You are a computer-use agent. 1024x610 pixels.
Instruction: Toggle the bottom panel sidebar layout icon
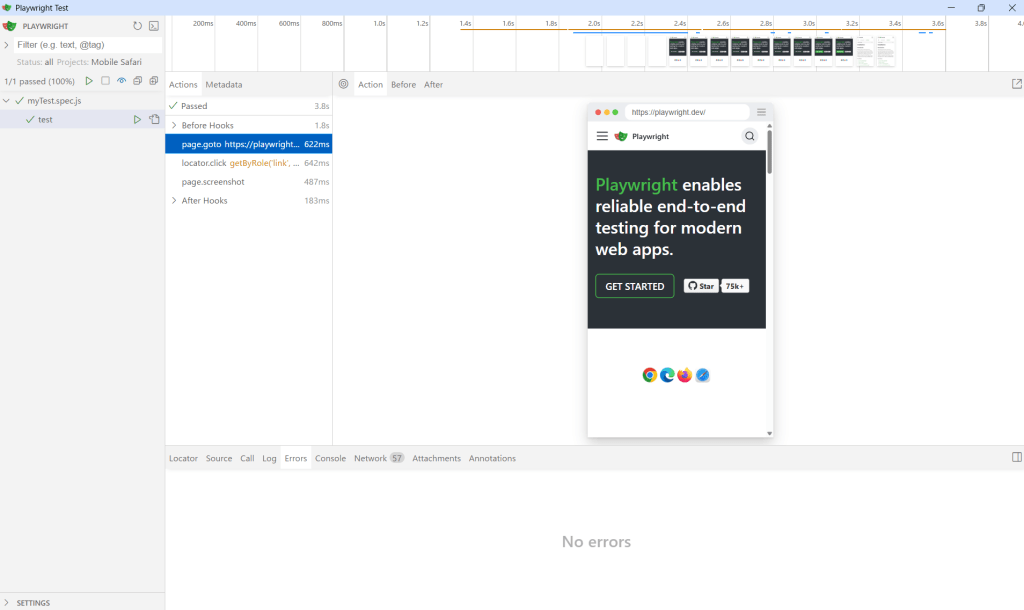point(1017,458)
